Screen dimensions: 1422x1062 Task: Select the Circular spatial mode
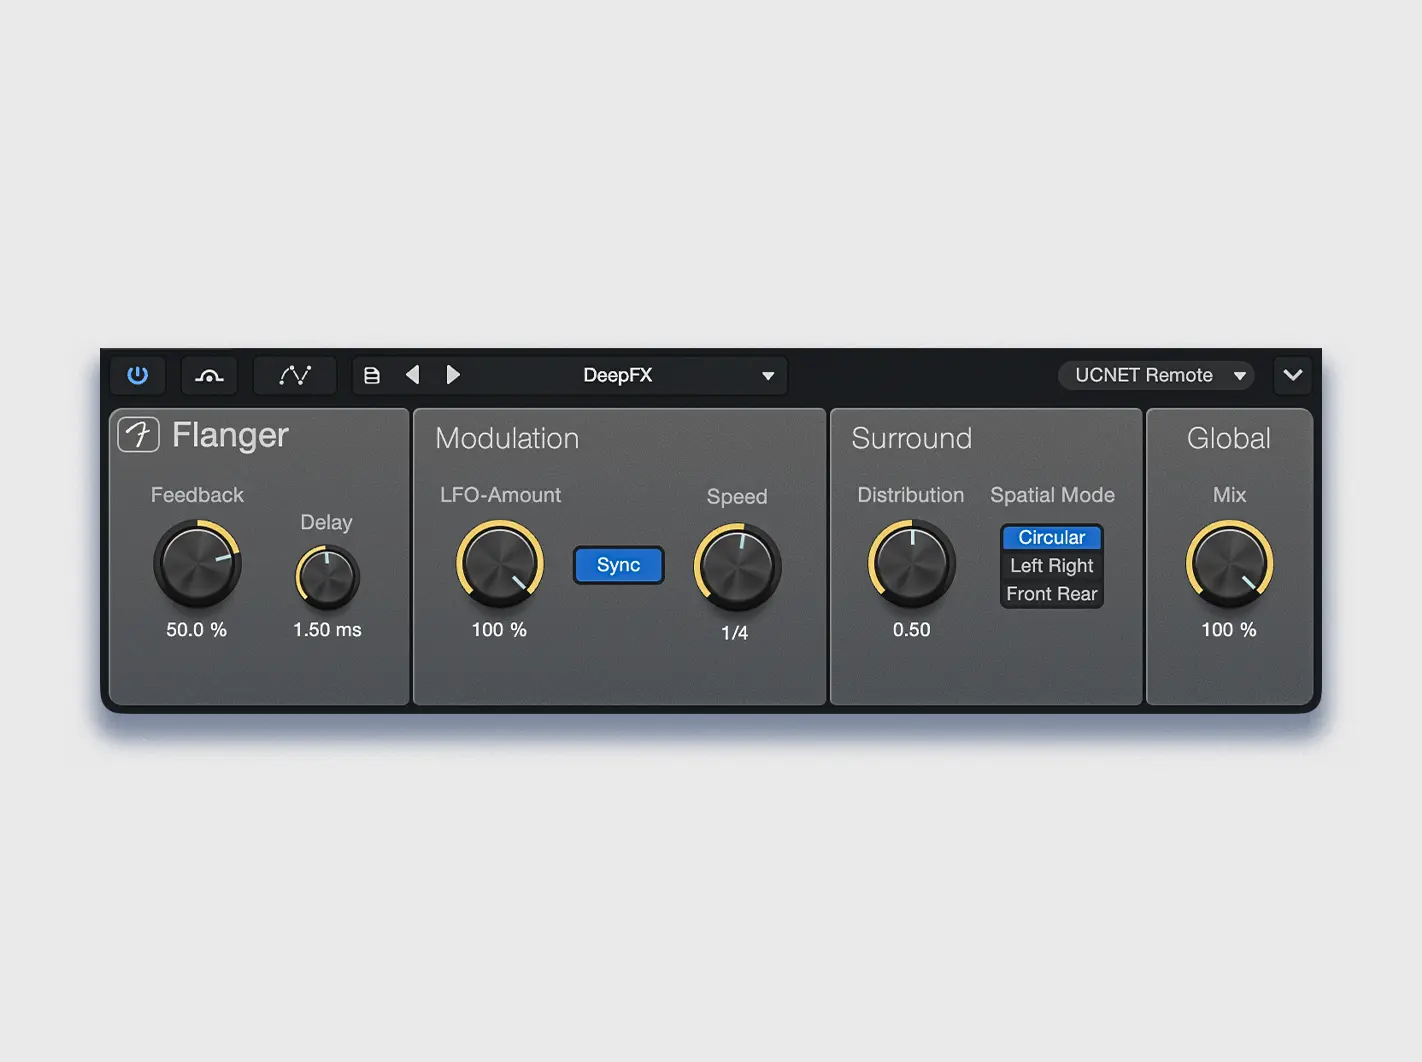tap(1051, 537)
